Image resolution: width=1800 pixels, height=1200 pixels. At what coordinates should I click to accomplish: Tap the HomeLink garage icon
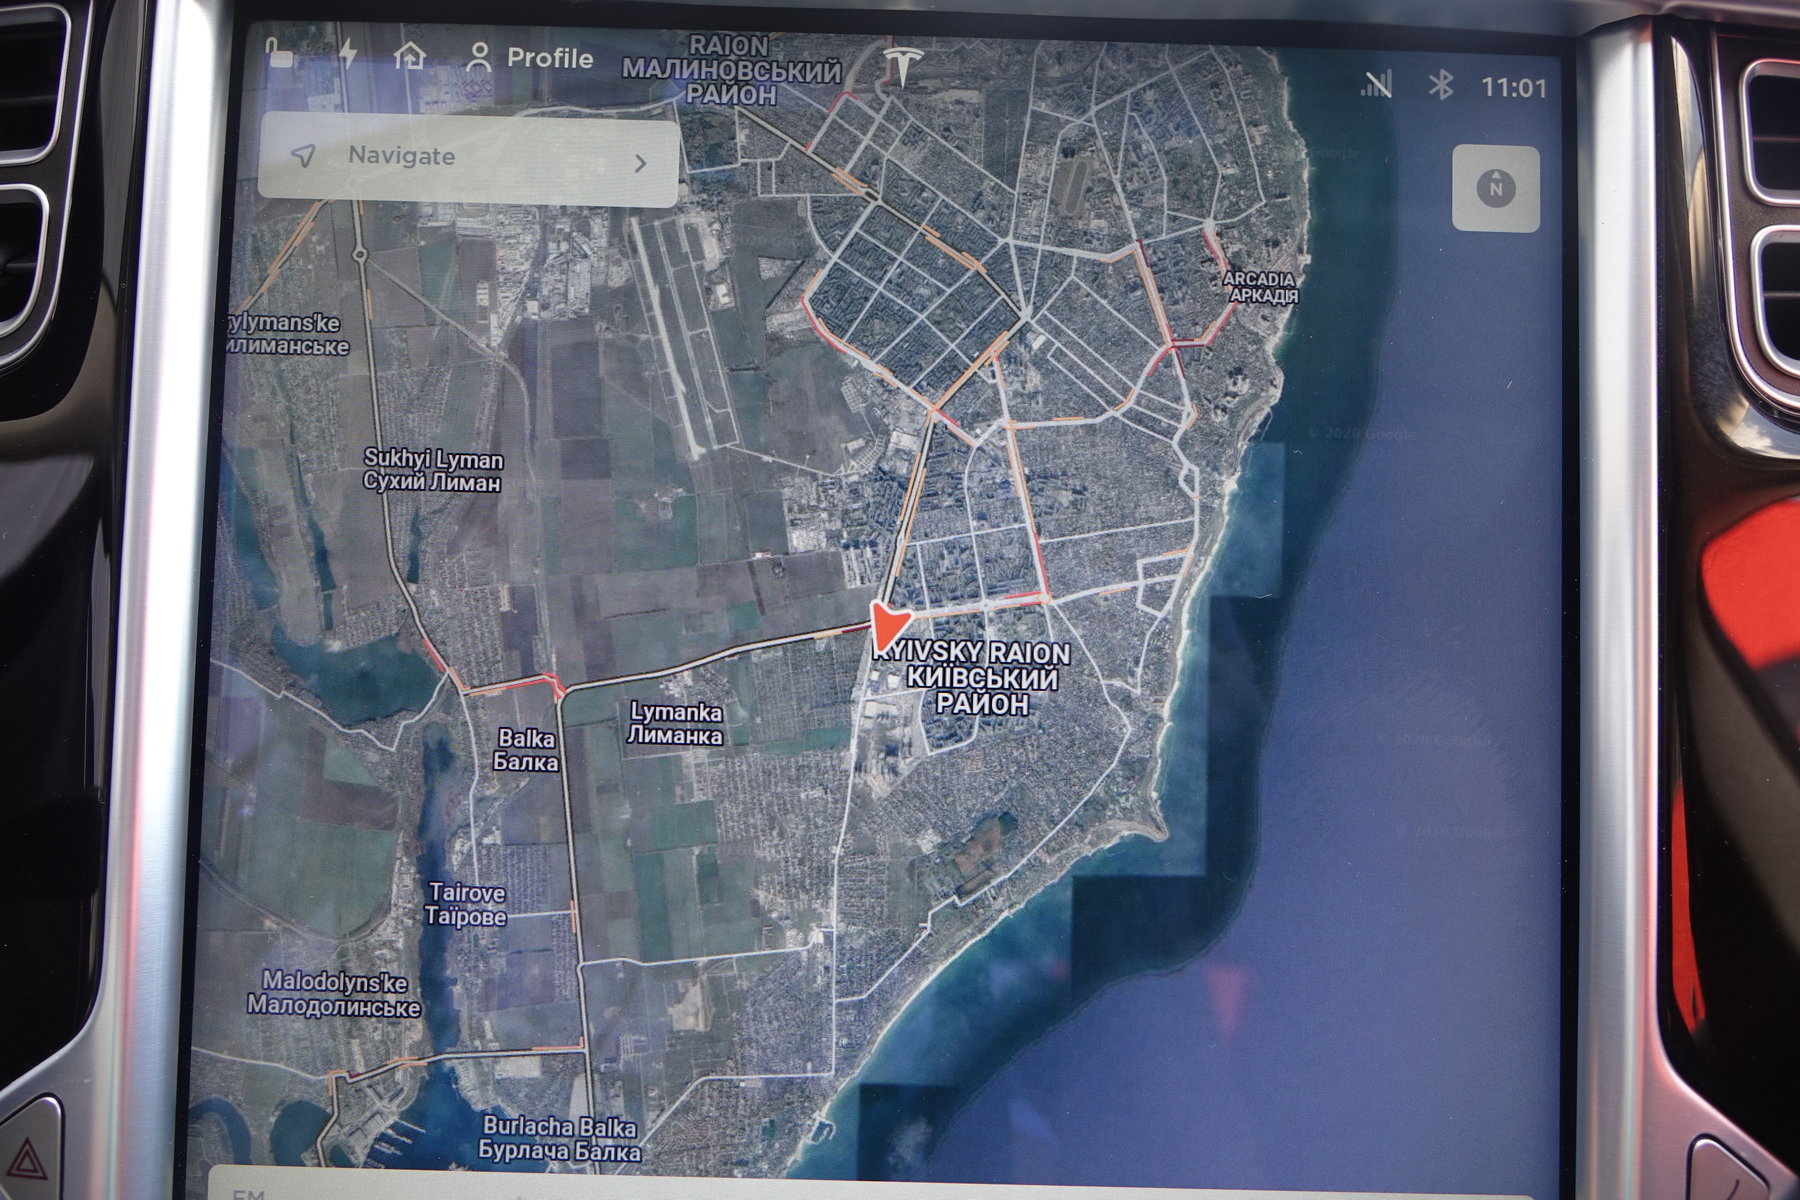[x=410, y=56]
